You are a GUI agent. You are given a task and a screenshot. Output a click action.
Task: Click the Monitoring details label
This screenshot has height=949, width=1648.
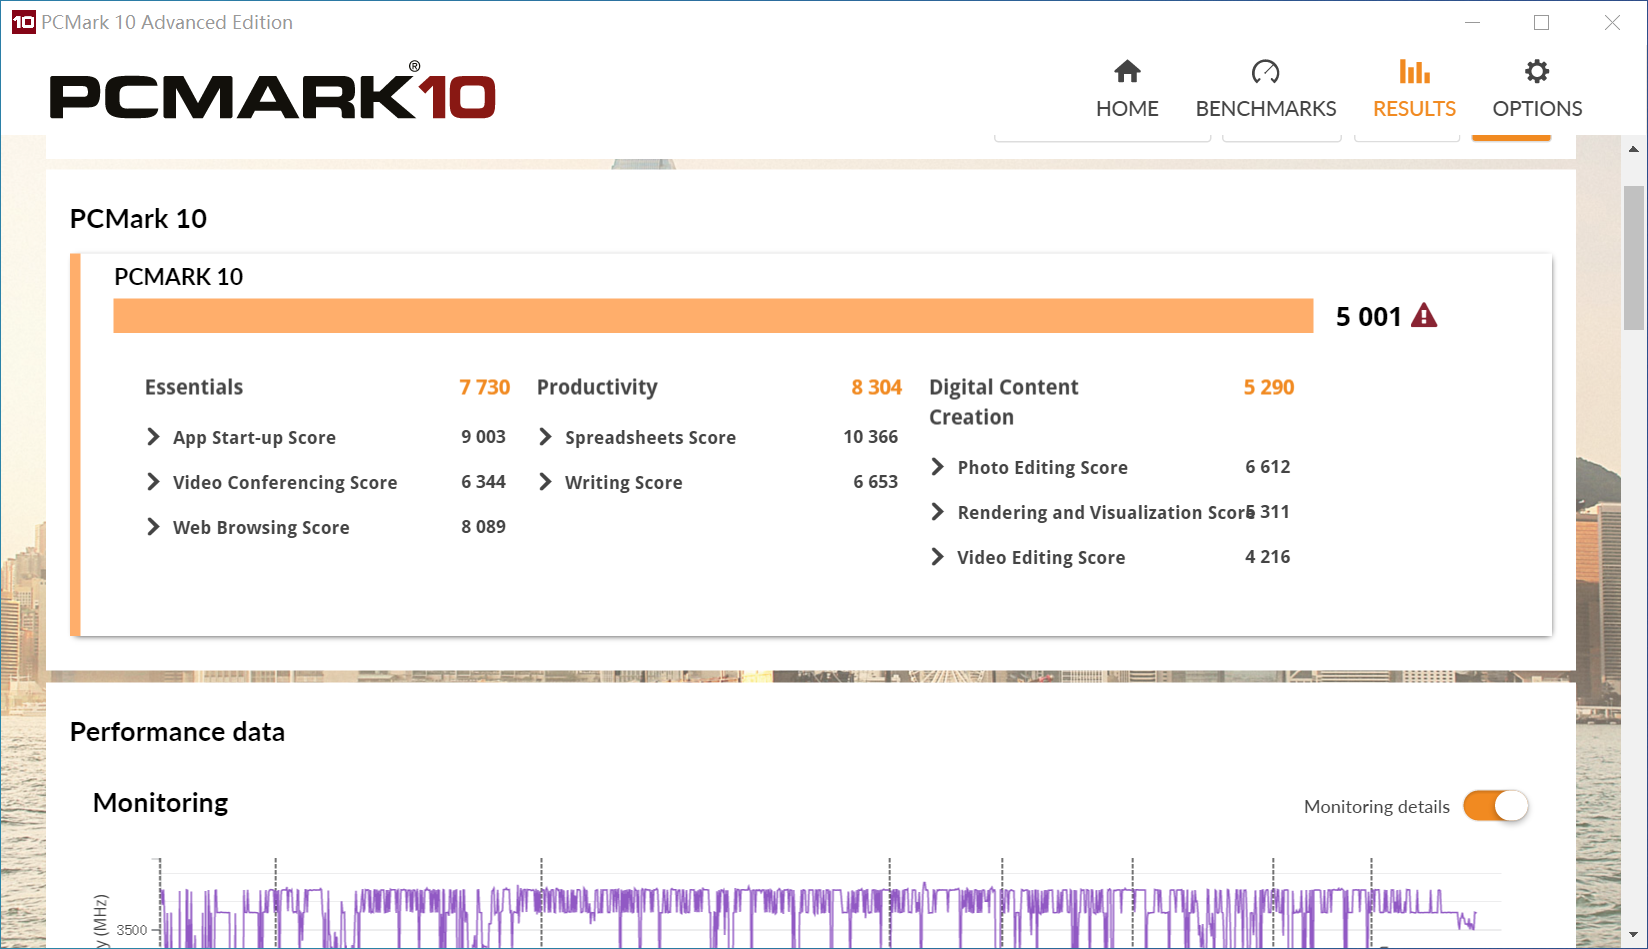[x=1377, y=807]
